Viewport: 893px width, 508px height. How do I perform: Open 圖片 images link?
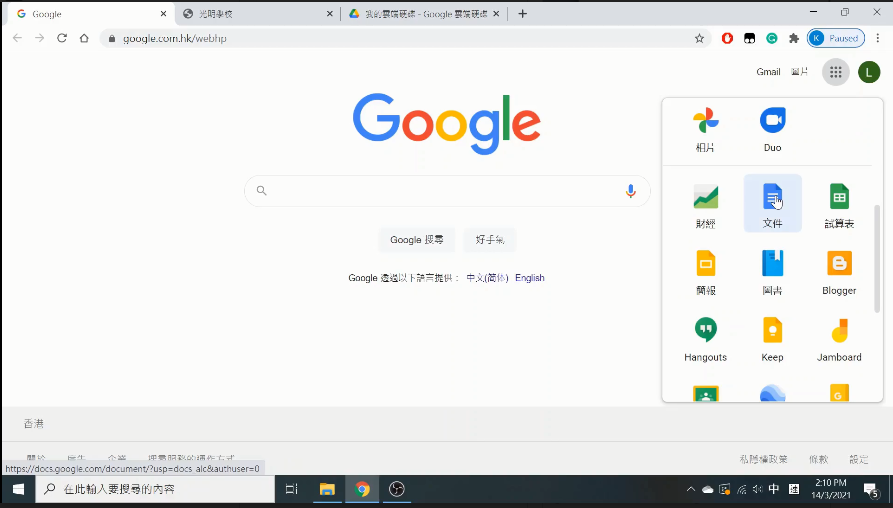click(799, 72)
